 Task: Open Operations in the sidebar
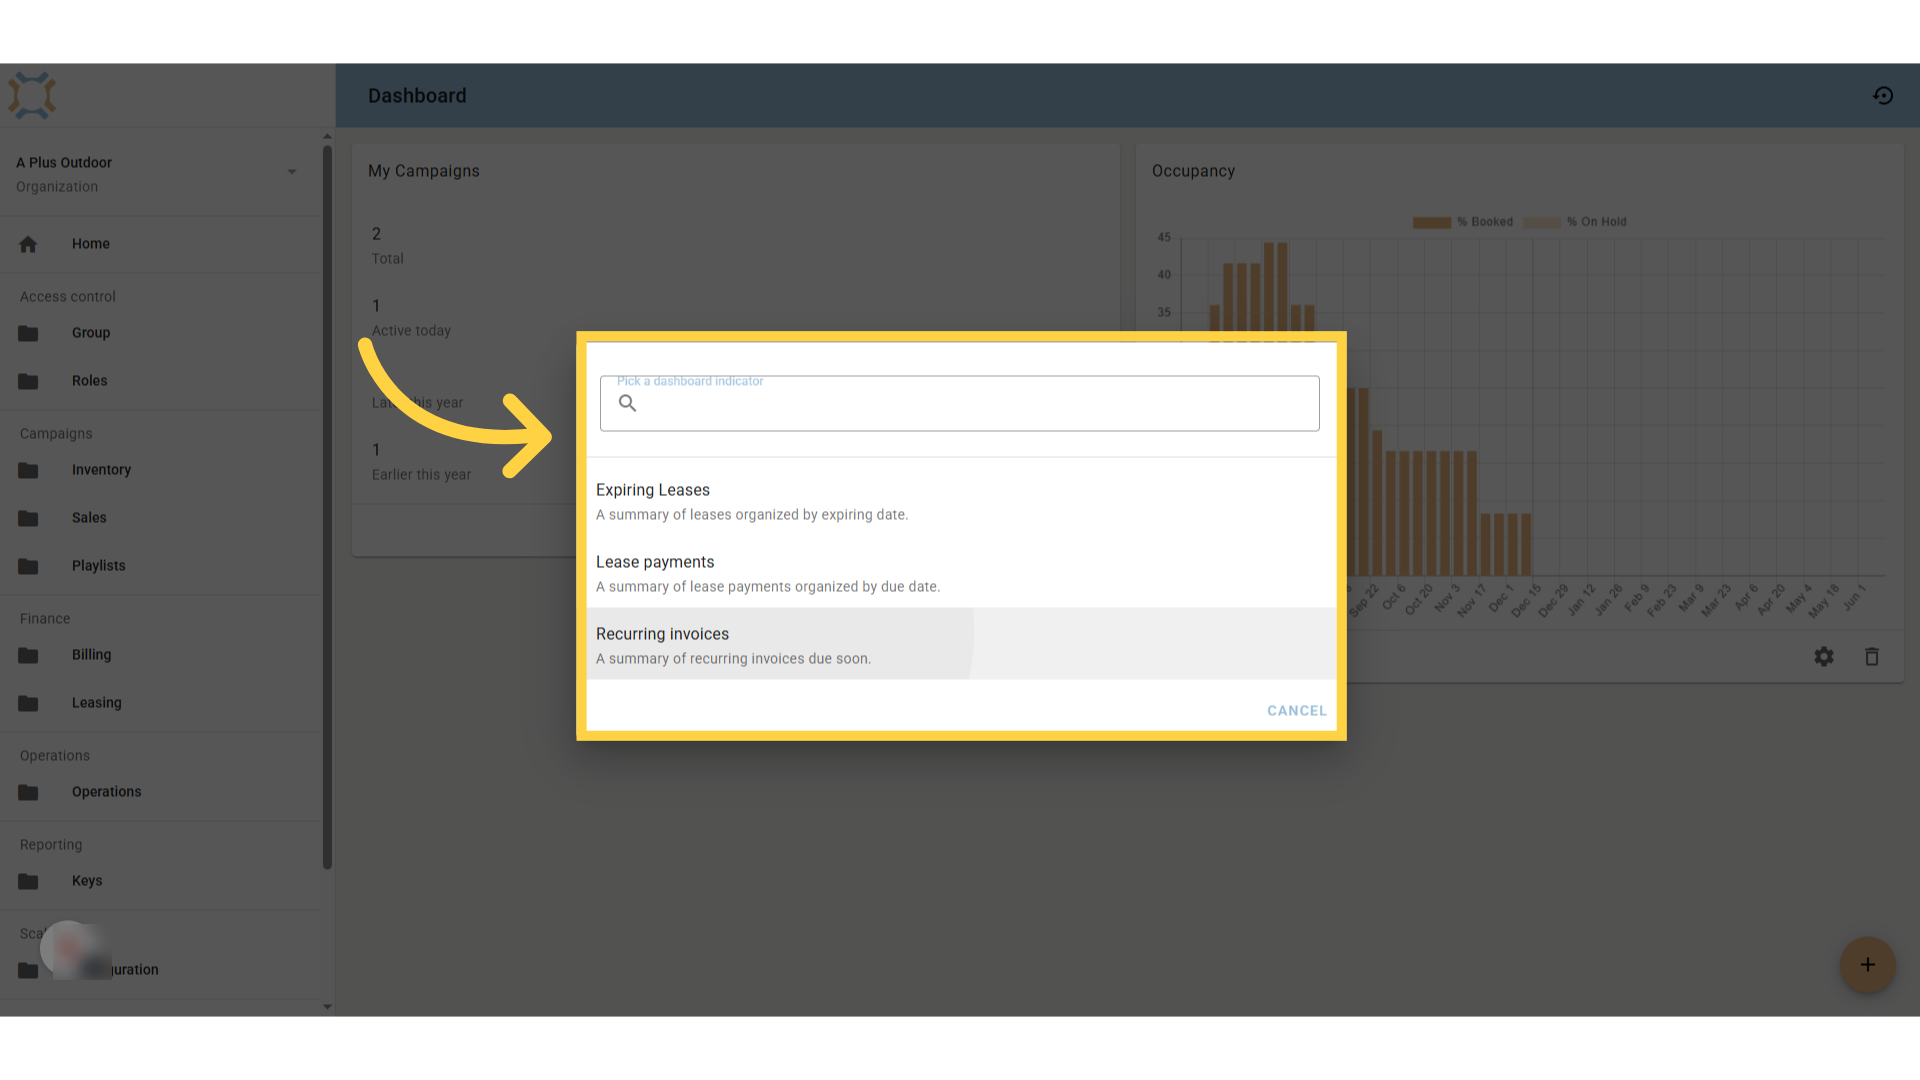click(x=160, y=792)
